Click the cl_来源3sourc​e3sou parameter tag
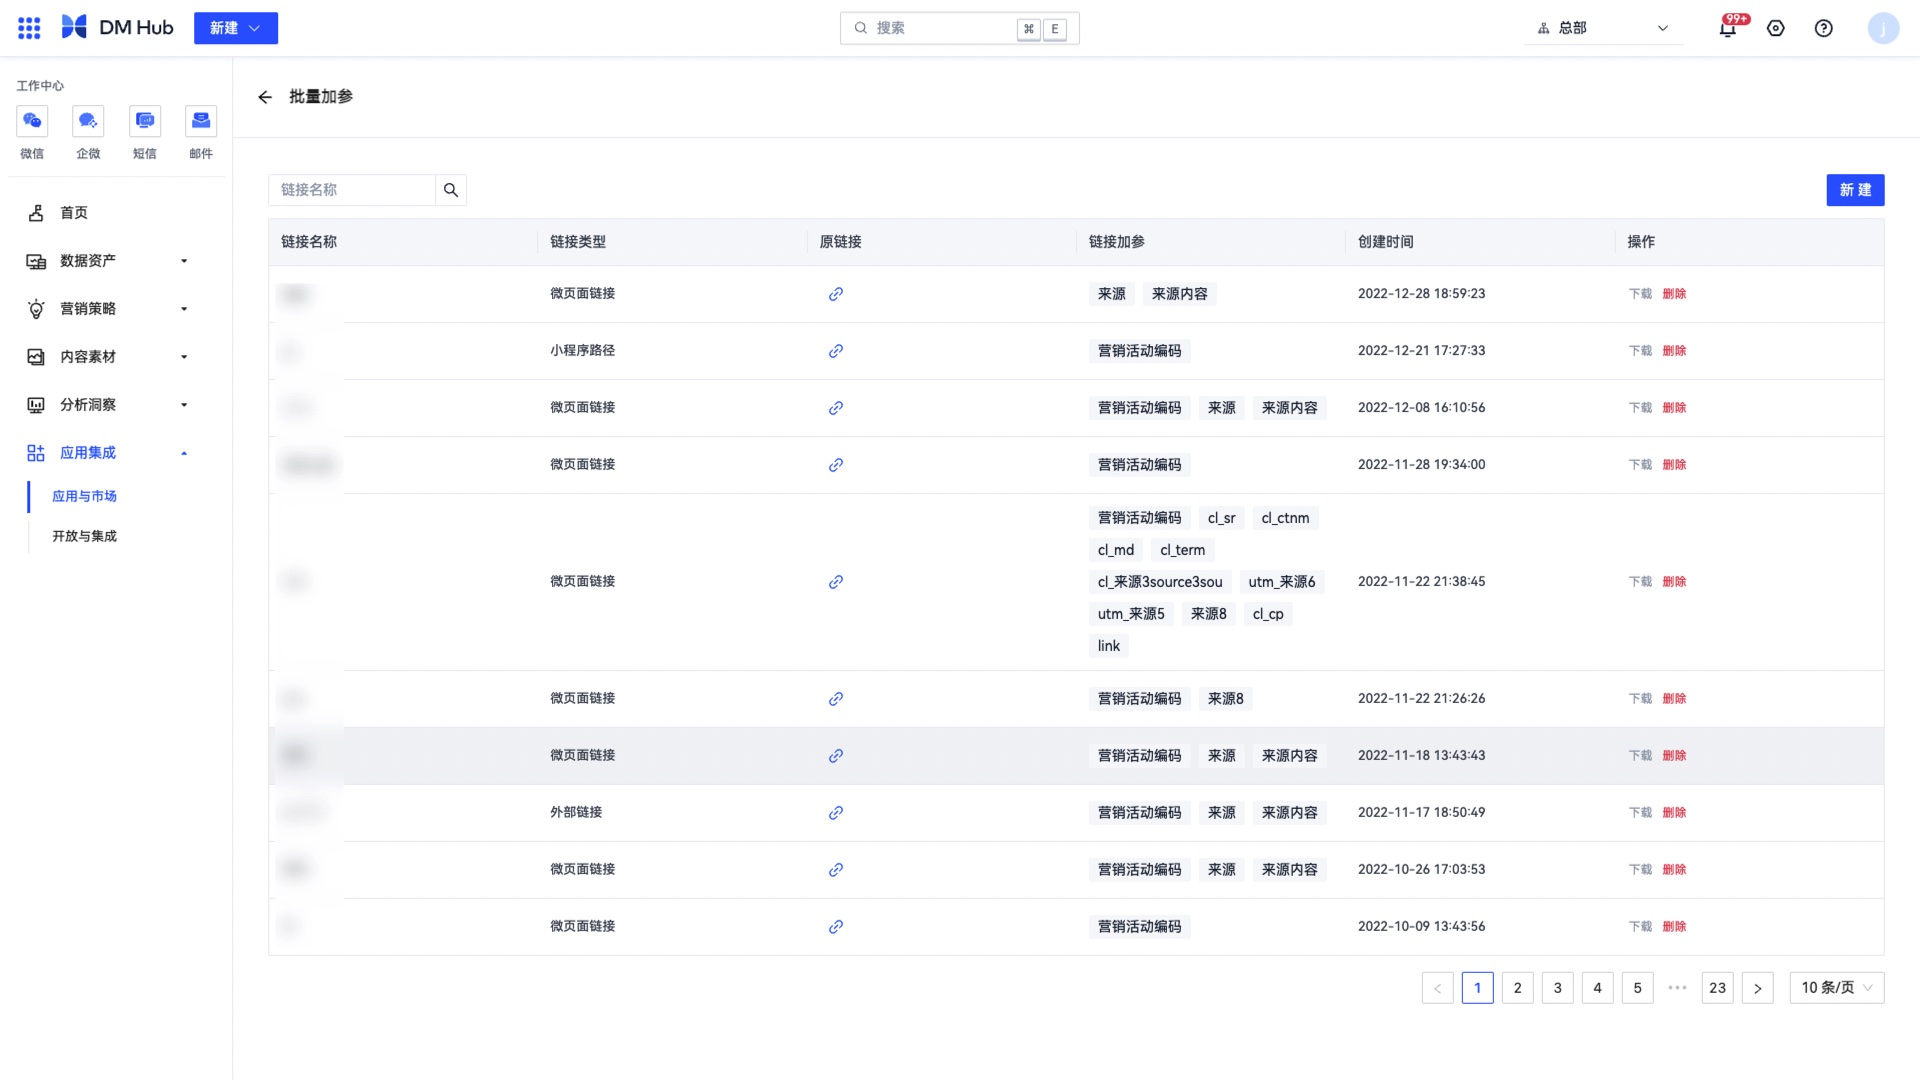Viewport: 1920px width, 1080px height. [x=1160, y=582]
